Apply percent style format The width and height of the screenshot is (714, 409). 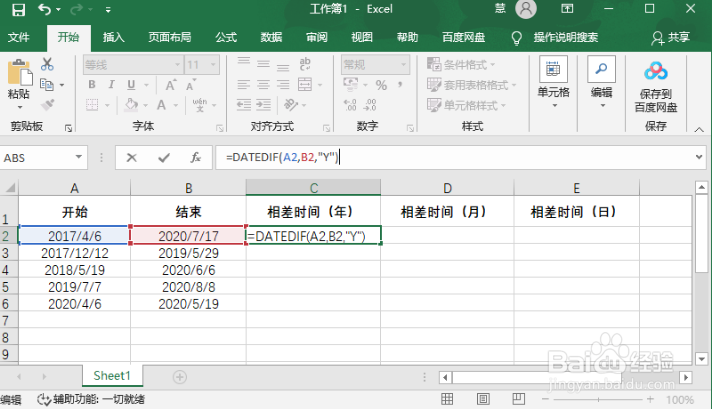point(381,85)
